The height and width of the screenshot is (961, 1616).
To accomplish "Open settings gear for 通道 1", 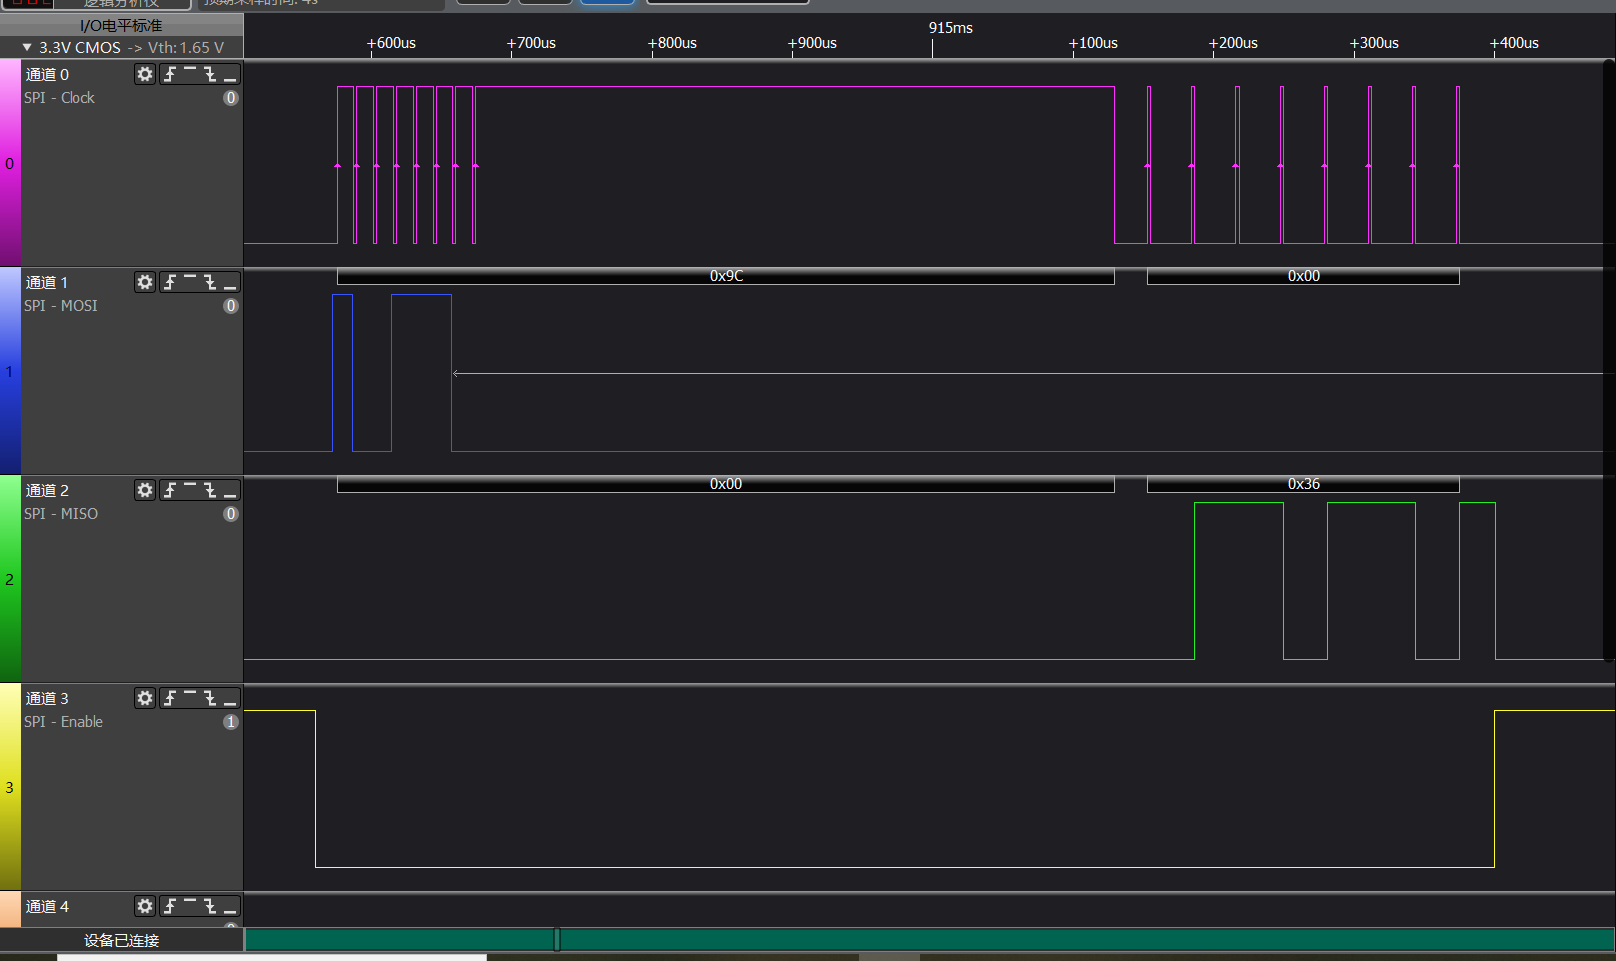I will click(x=145, y=282).
